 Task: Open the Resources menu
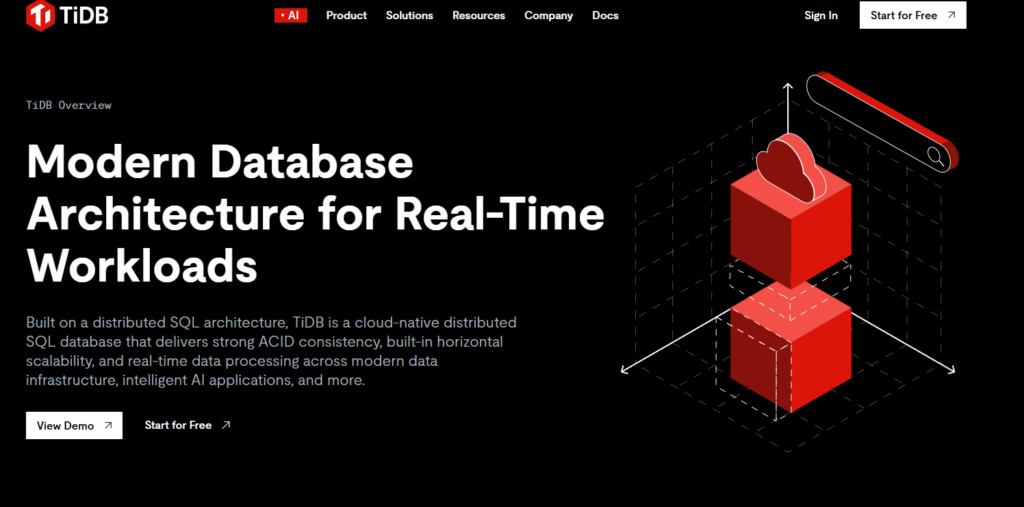point(479,15)
